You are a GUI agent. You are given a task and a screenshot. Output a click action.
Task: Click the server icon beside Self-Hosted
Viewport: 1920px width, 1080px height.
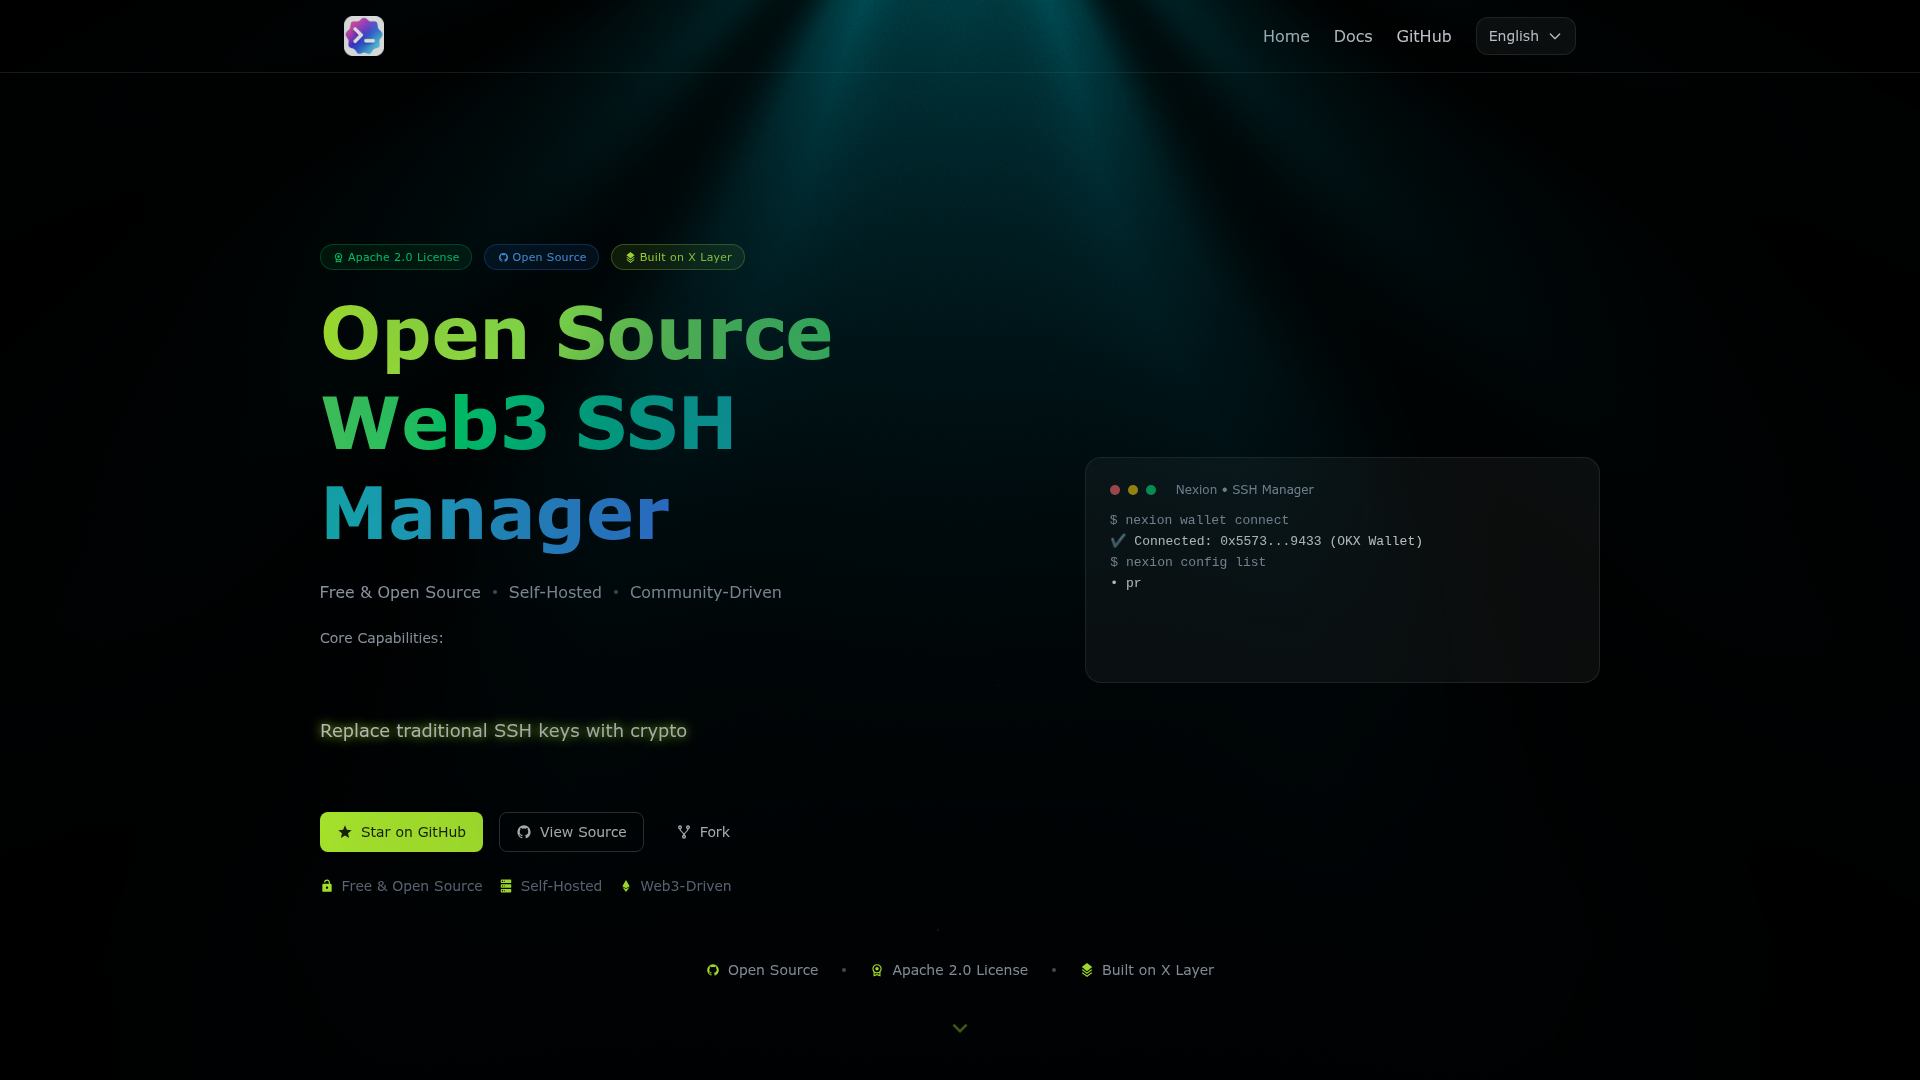pyautogui.click(x=506, y=886)
